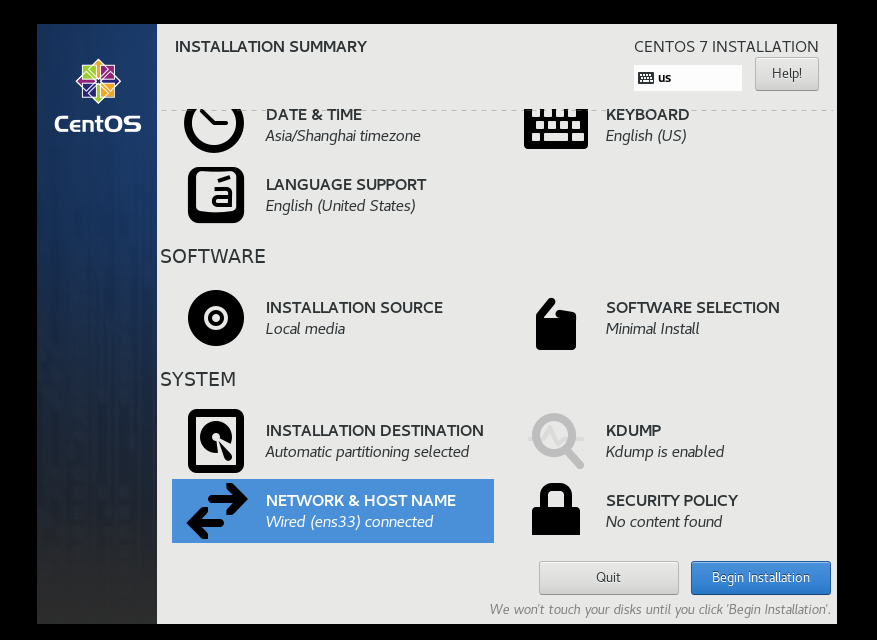The height and width of the screenshot is (640, 877).
Task: Select NETWORK & HOST NAME heading
Action: (361, 501)
